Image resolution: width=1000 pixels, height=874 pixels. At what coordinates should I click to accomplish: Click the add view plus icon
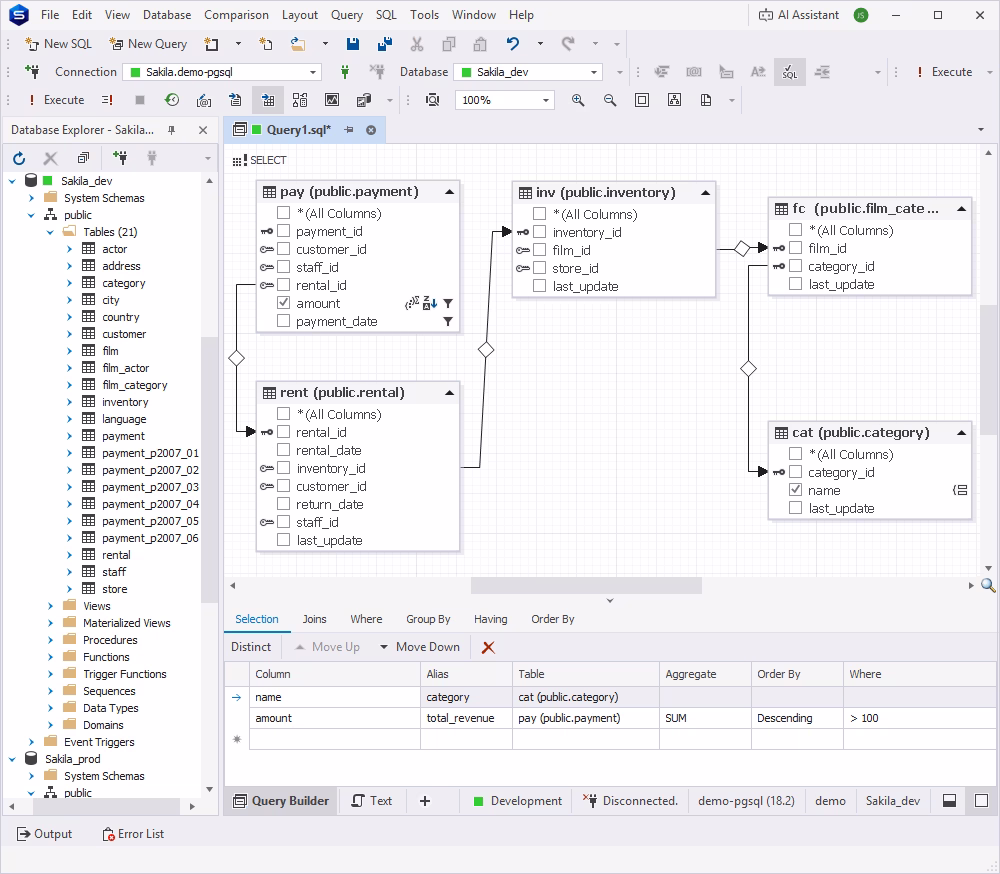click(425, 801)
